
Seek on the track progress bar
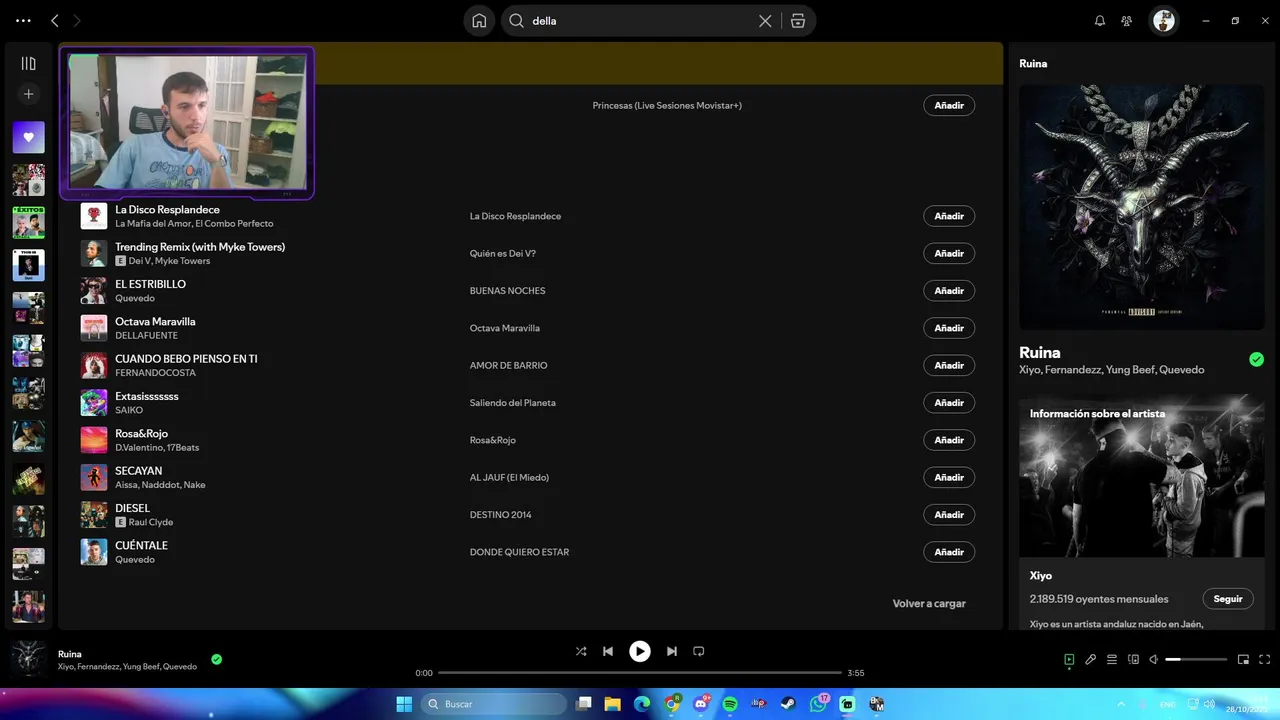coord(640,673)
